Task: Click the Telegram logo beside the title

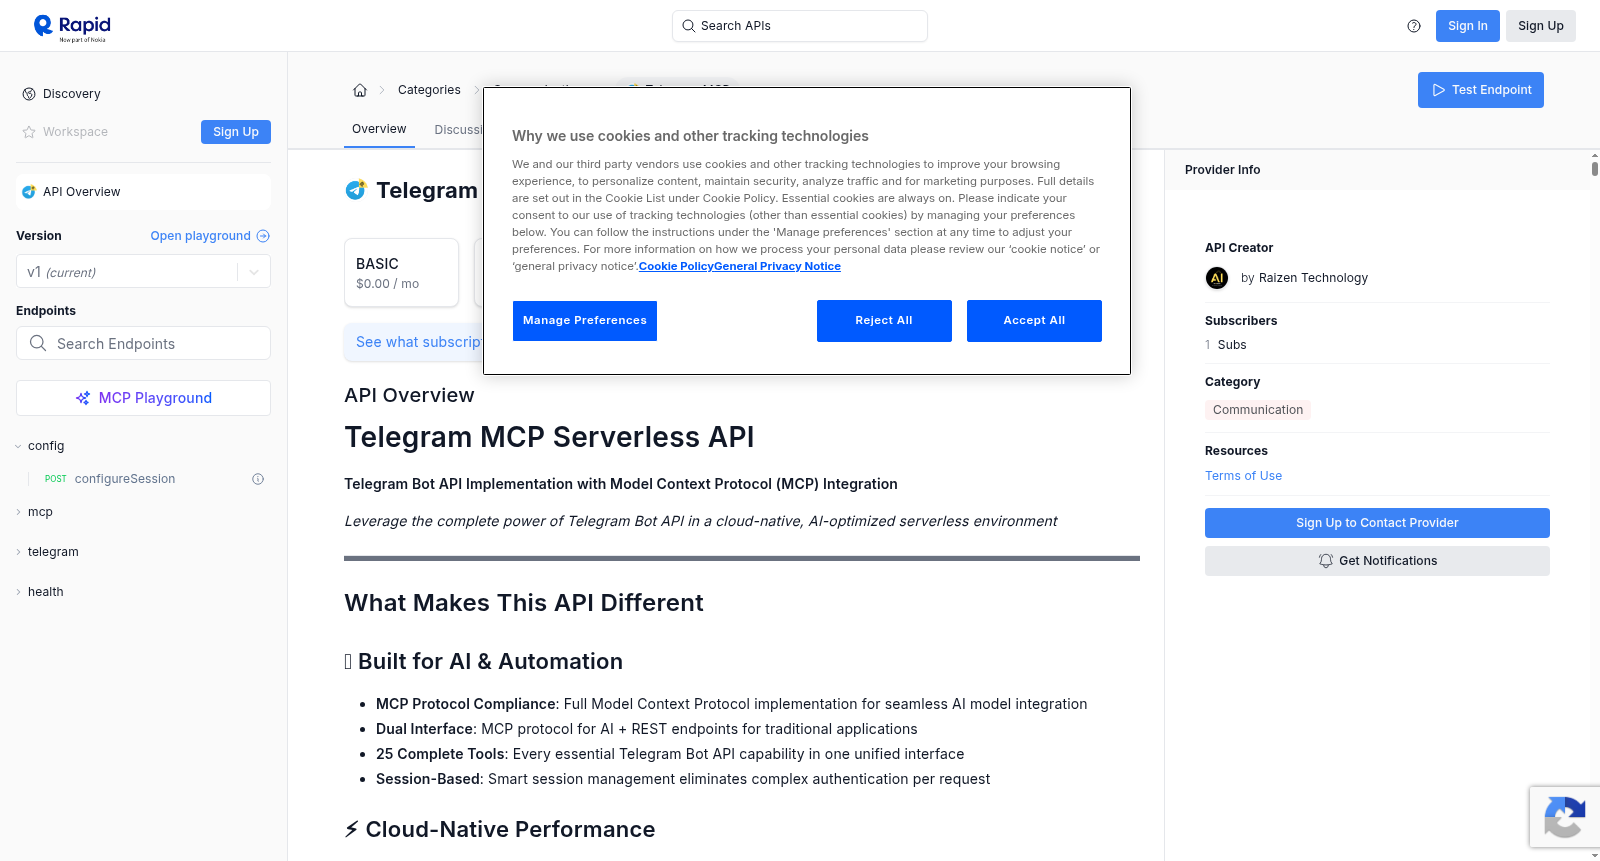Action: (x=356, y=190)
